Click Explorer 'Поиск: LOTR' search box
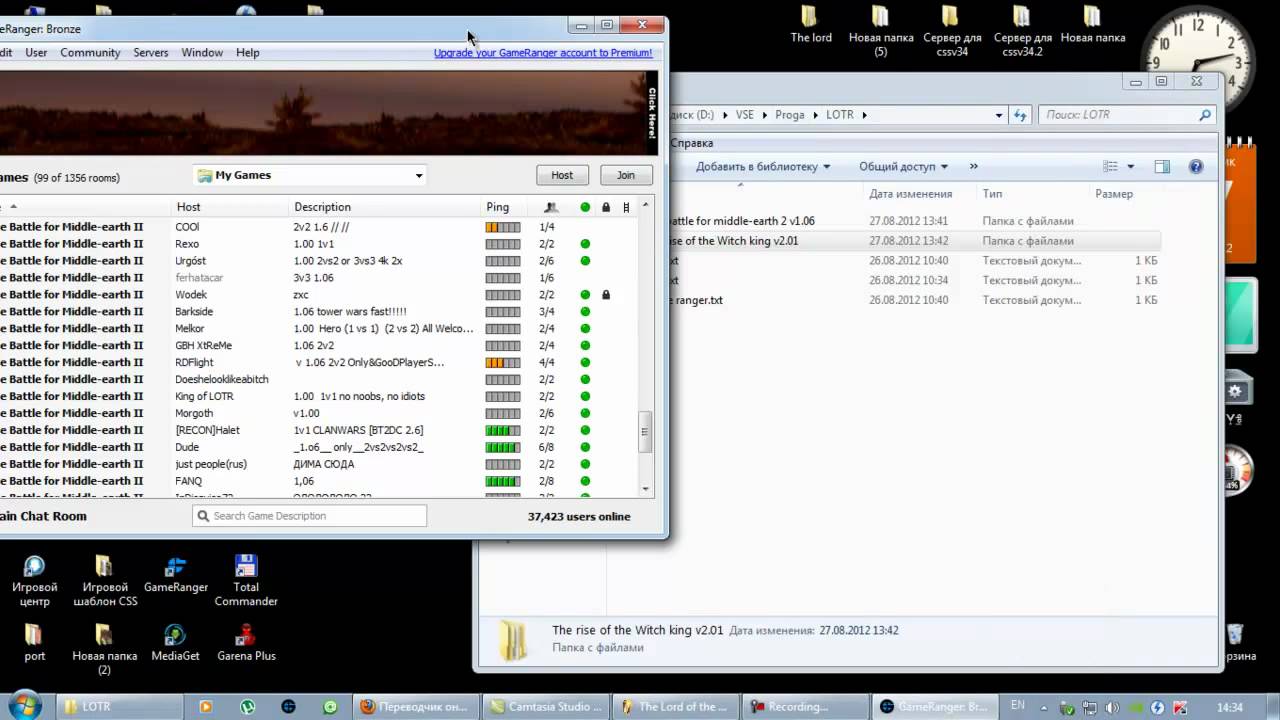This screenshot has height=720, width=1280. tap(1128, 115)
